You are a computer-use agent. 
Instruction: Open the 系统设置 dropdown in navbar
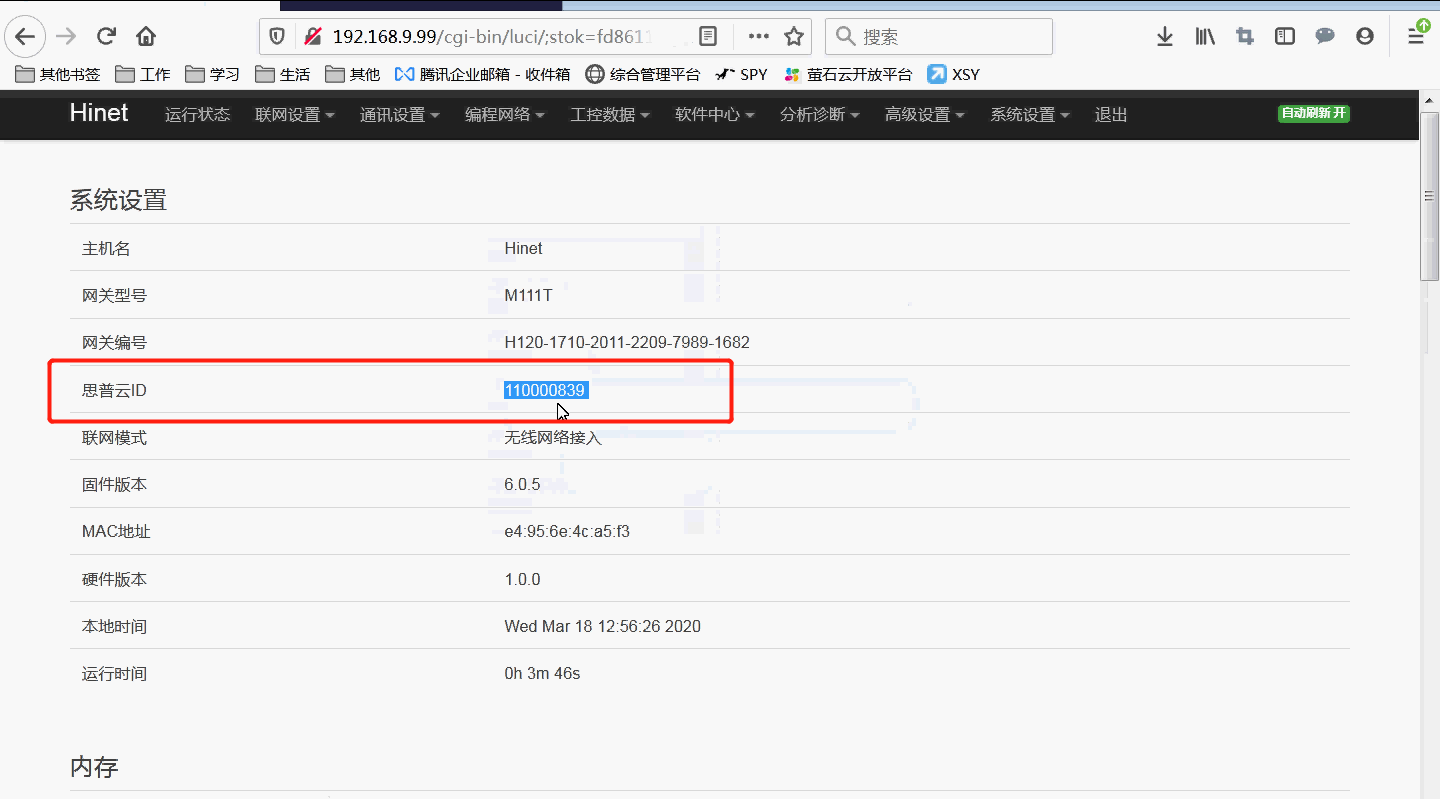pyautogui.click(x=1029, y=115)
